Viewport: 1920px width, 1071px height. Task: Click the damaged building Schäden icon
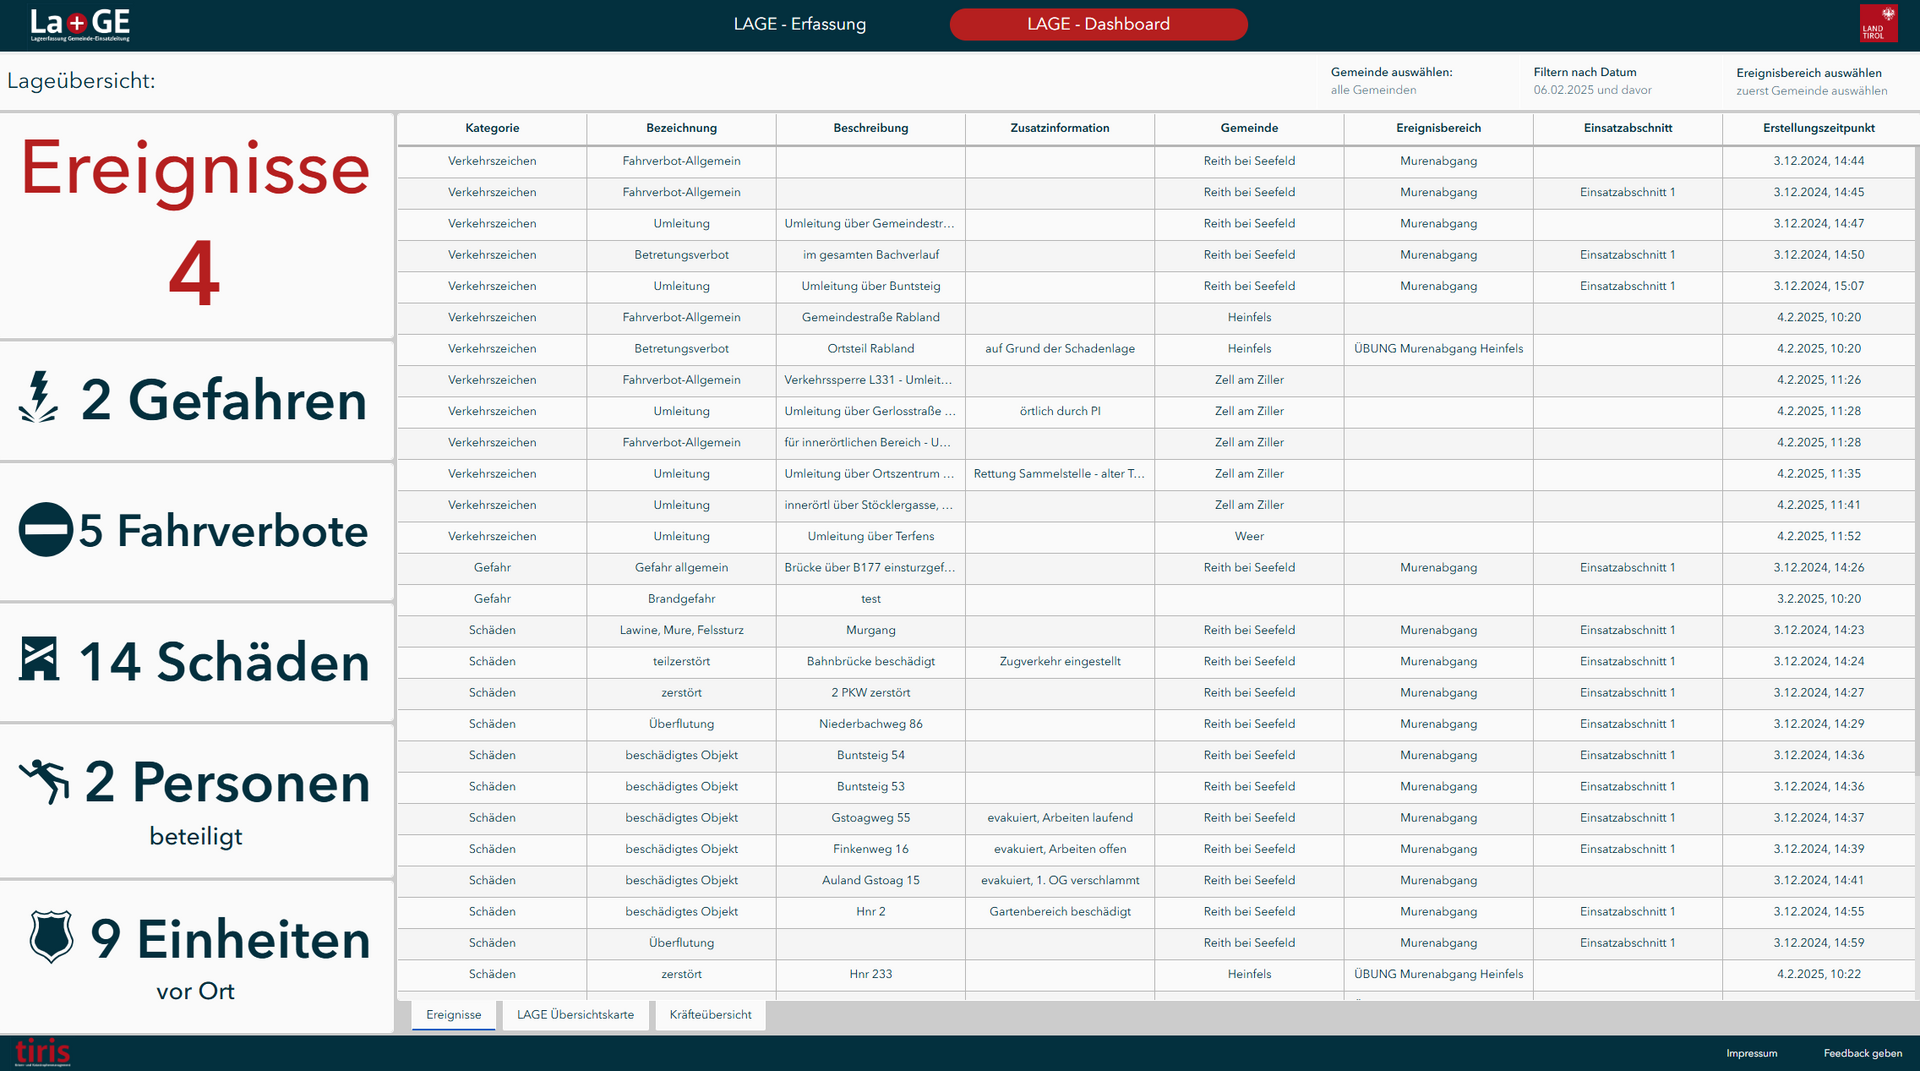40,660
